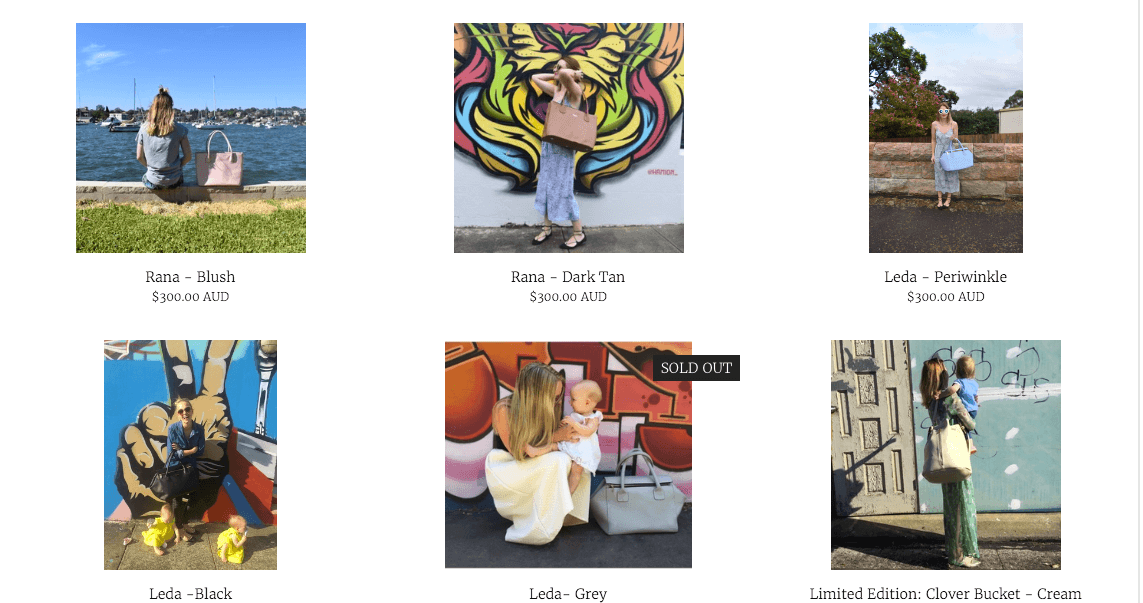
Task: Click the SOLD OUT badge on Leda Grey
Action: click(x=696, y=368)
